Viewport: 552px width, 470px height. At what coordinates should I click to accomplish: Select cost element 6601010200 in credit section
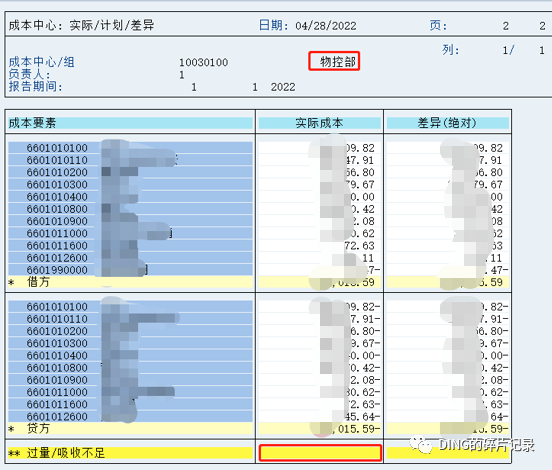coord(57,331)
